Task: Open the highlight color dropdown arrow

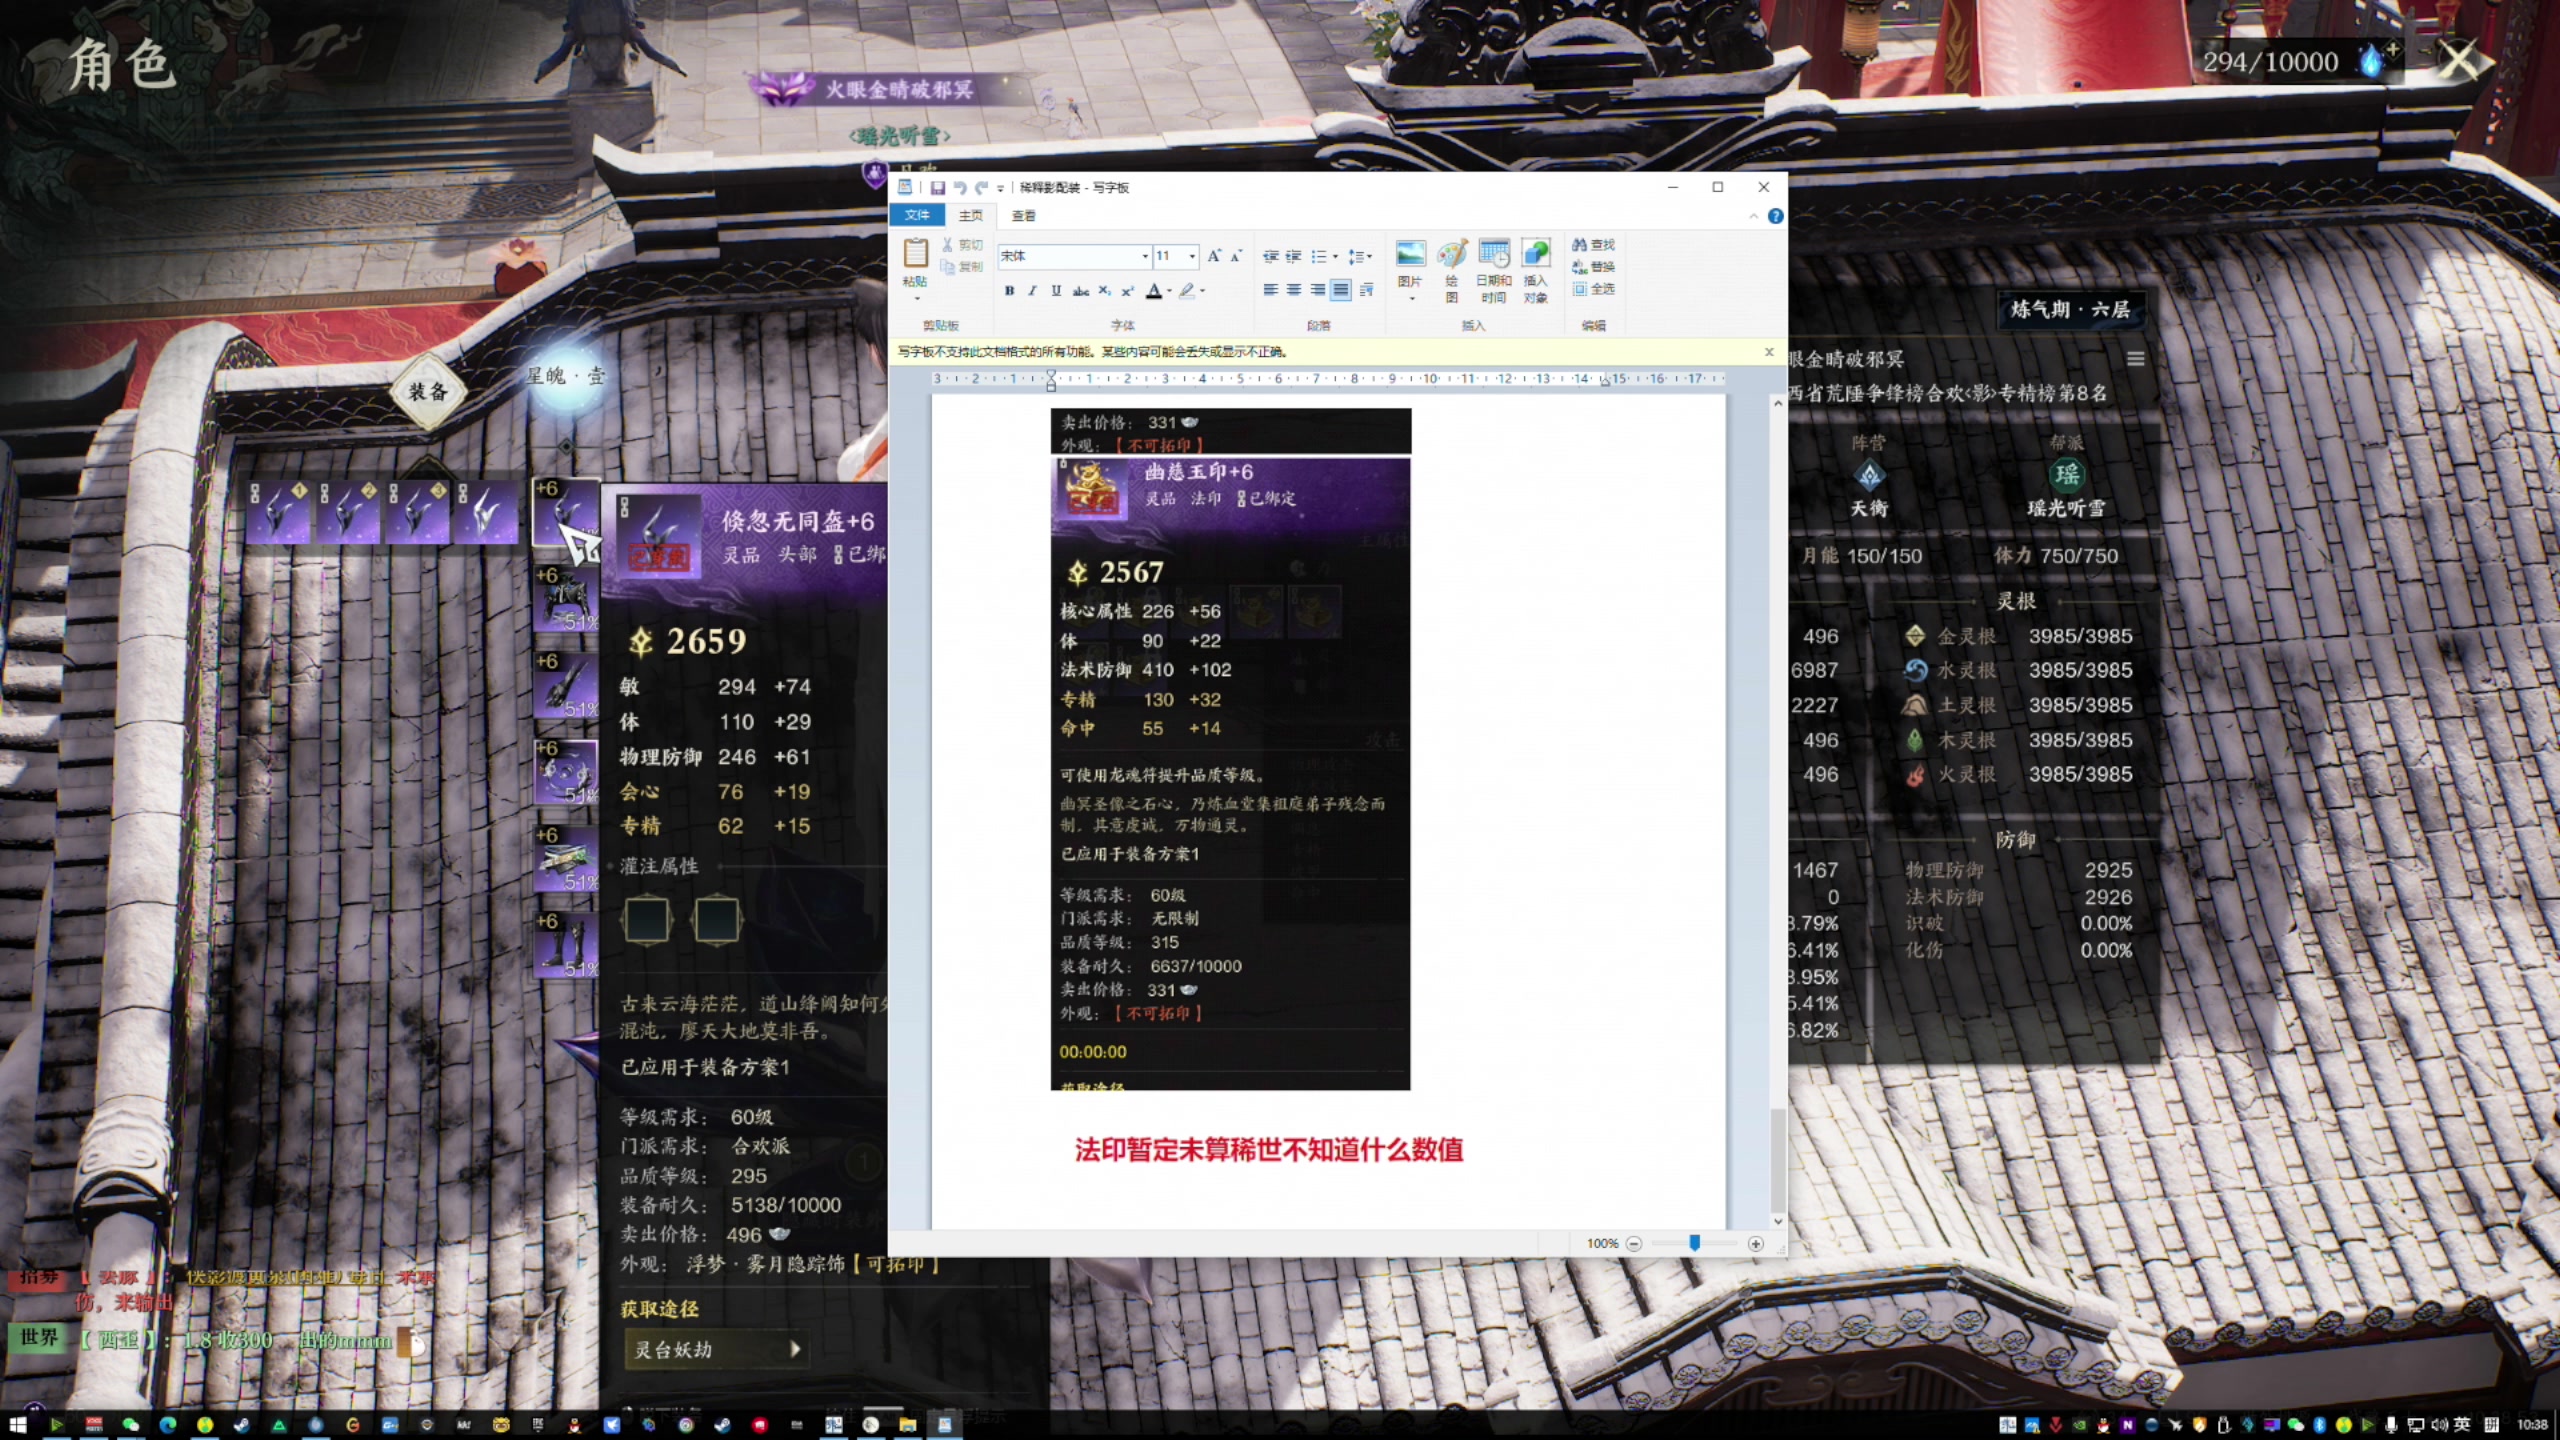Action: click(x=1202, y=291)
